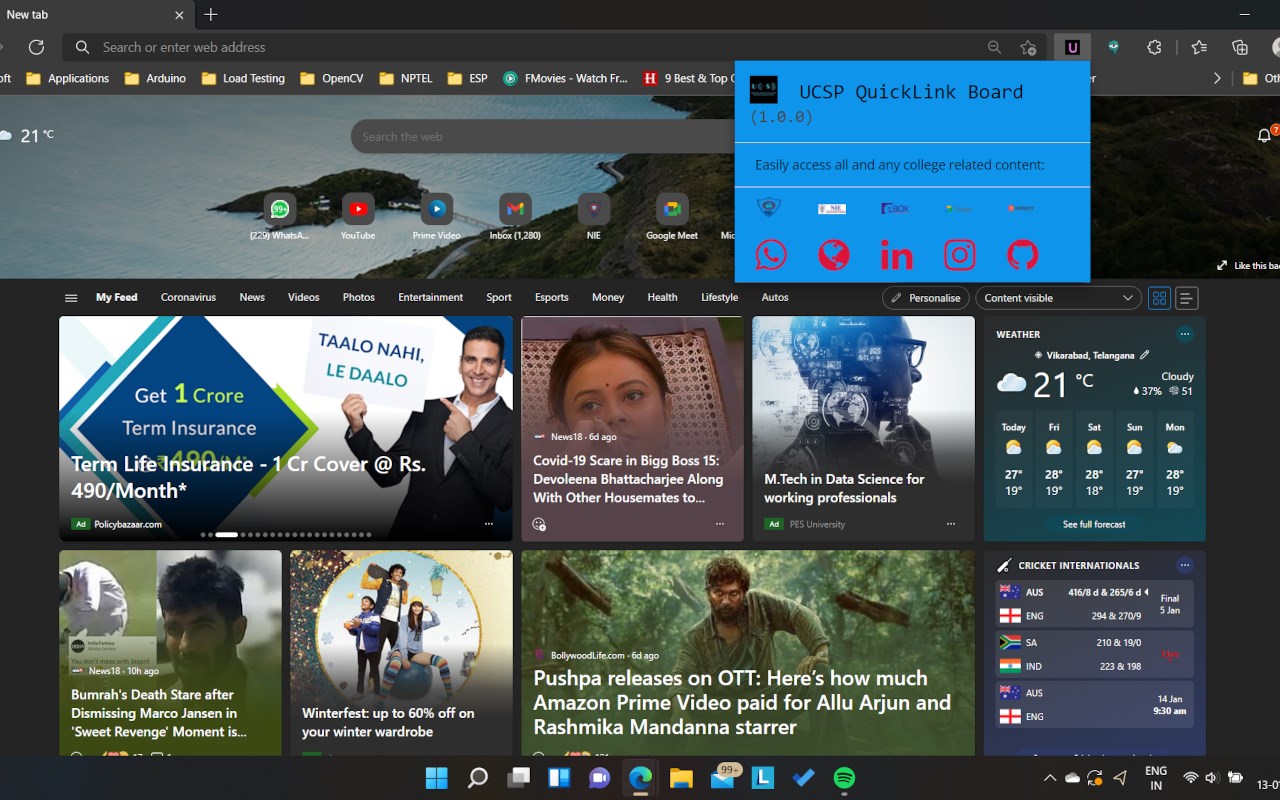This screenshot has width=1280, height=800.
Task: Select the Esports feed tab
Action: point(551,297)
